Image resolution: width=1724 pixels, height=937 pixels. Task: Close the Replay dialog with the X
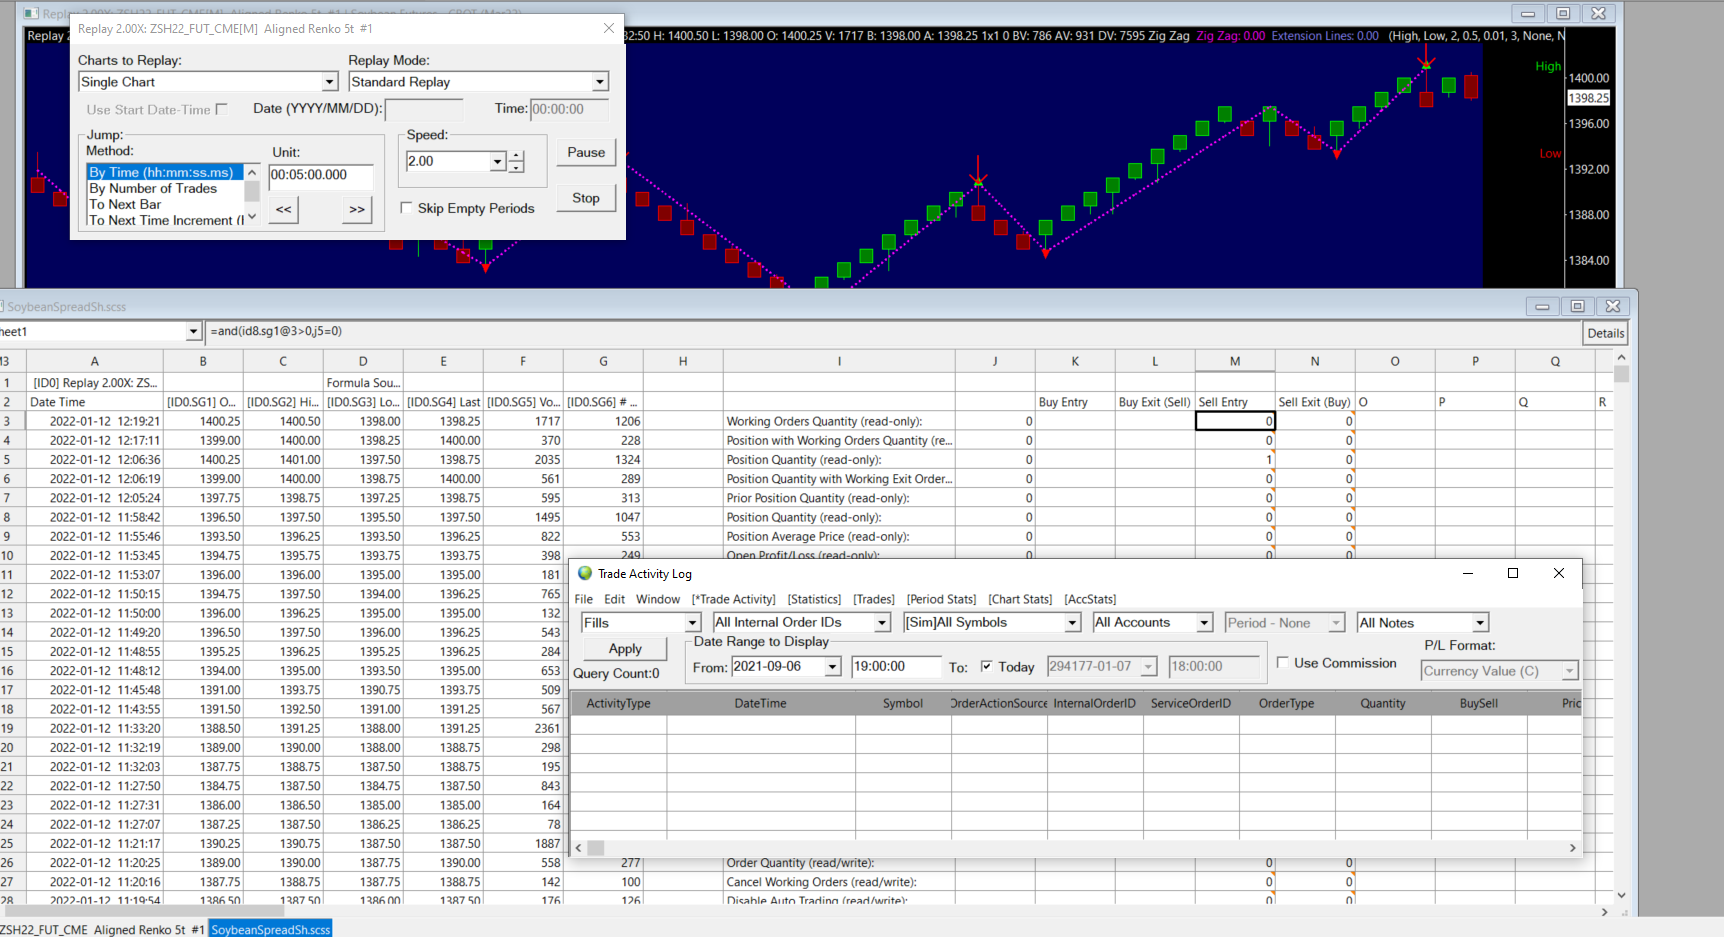pos(609,28)
